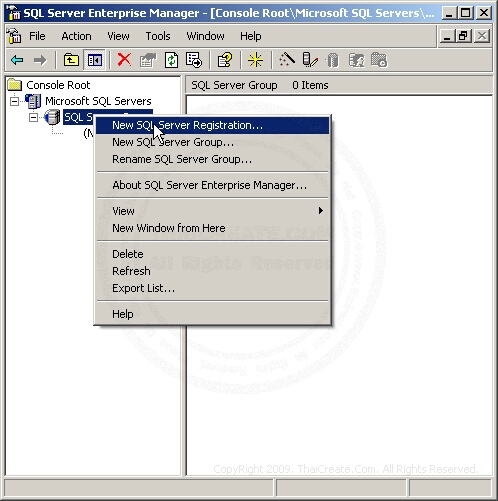498x501 pixels.
Task: Minimize the inner console window
Action: pos(447,36)
